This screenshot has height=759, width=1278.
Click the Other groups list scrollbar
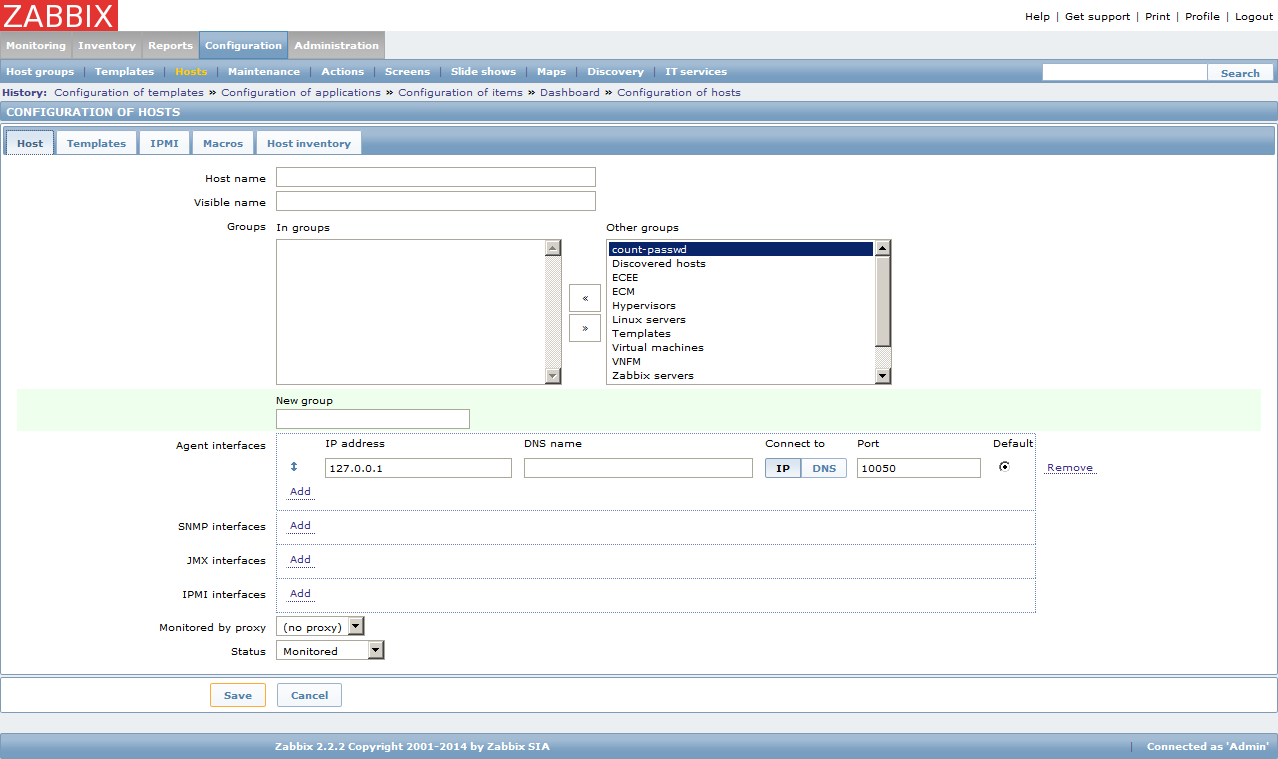pyautogui.click(x=883, y=312)
